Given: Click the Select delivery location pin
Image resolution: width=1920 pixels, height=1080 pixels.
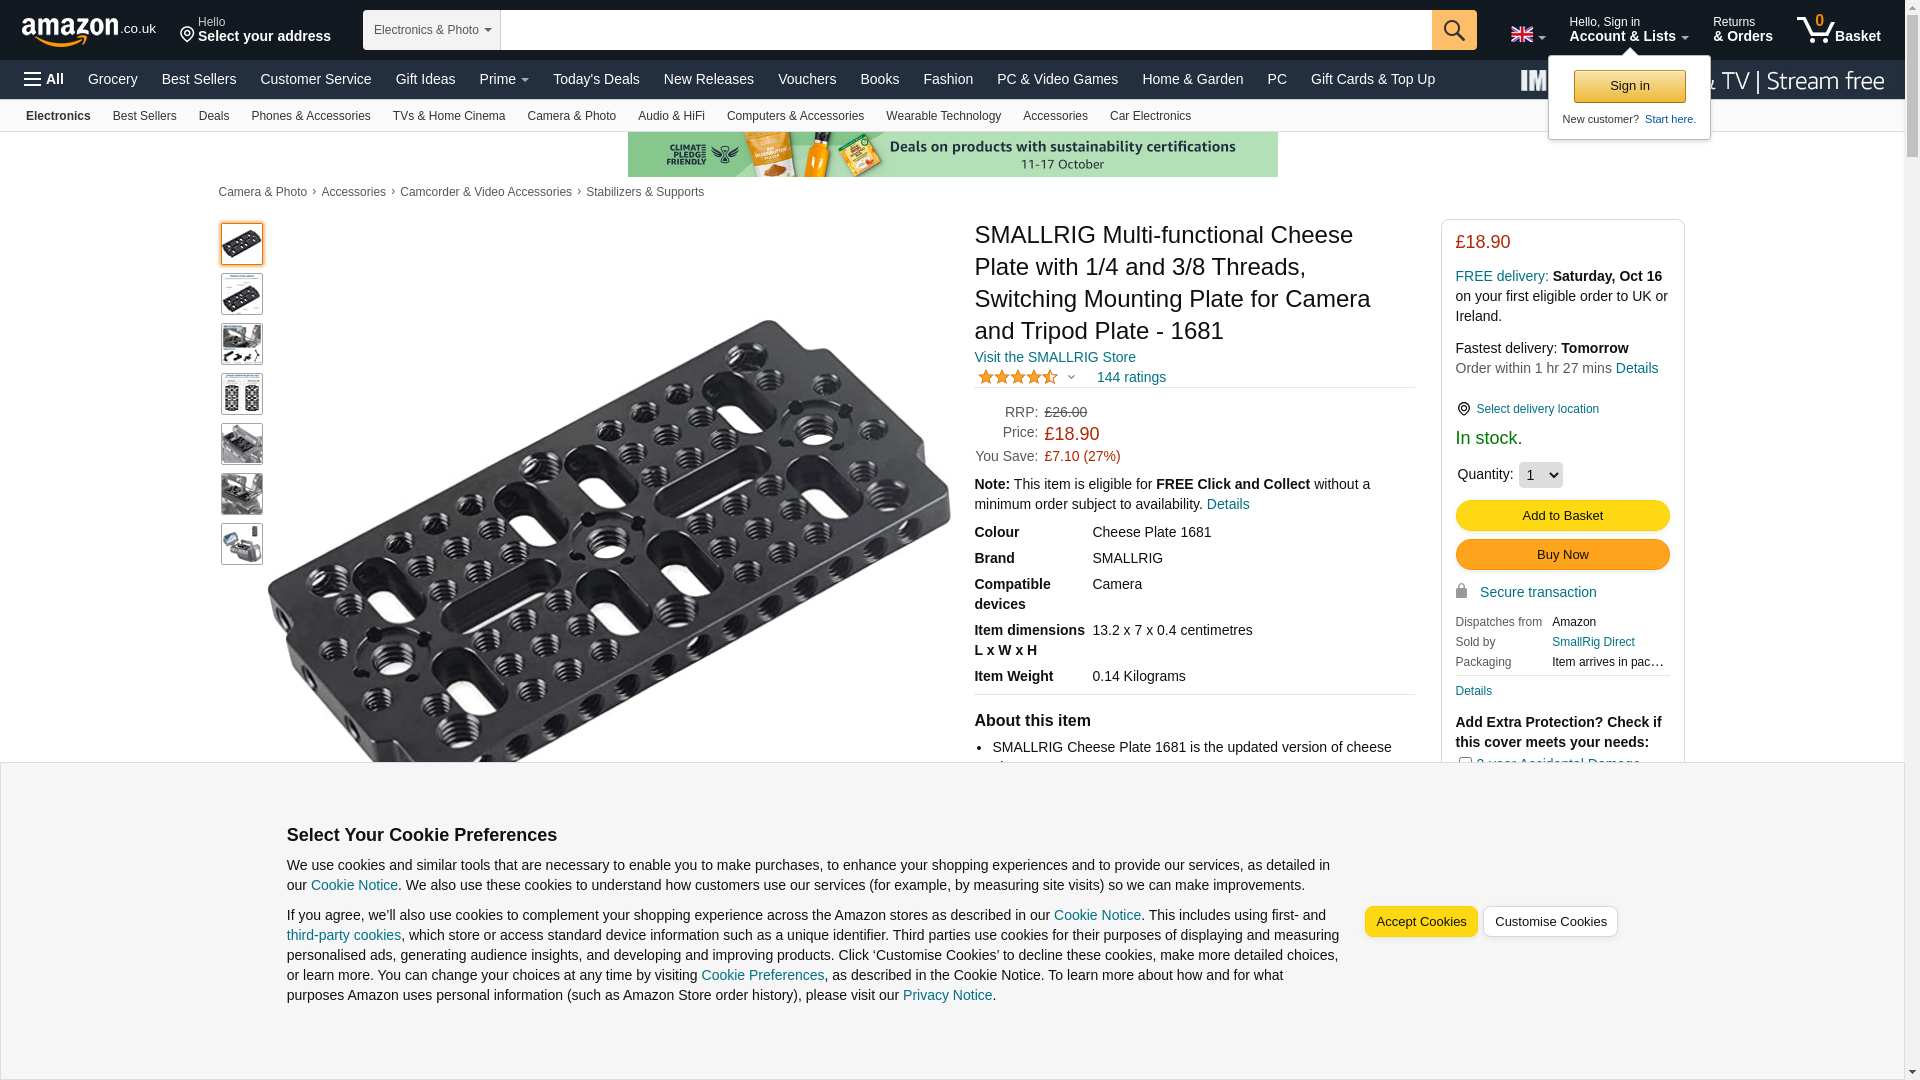Looking at the screenshot, I should click(1463, 409).
